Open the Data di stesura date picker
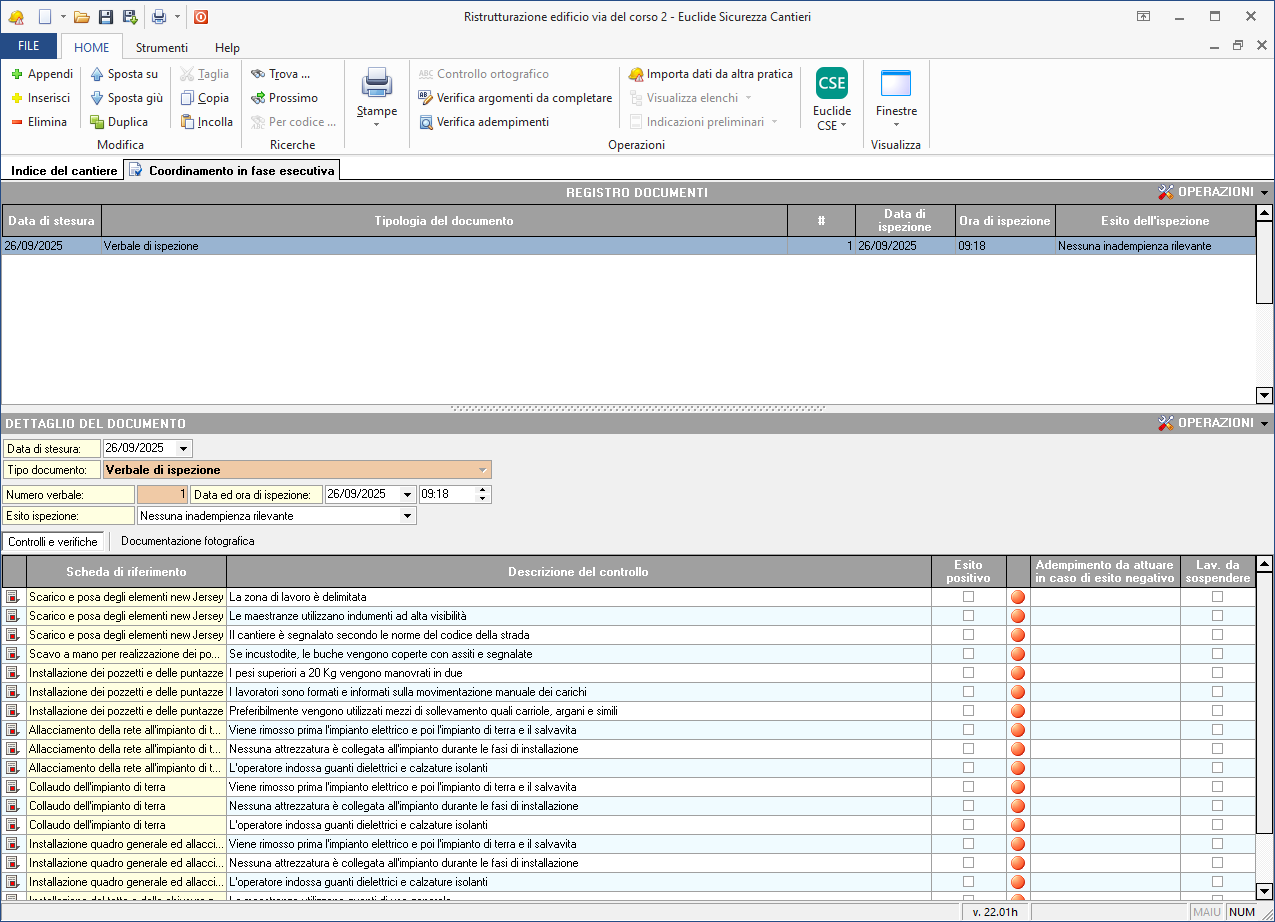1275x922 pixels. tap(183, 449)
